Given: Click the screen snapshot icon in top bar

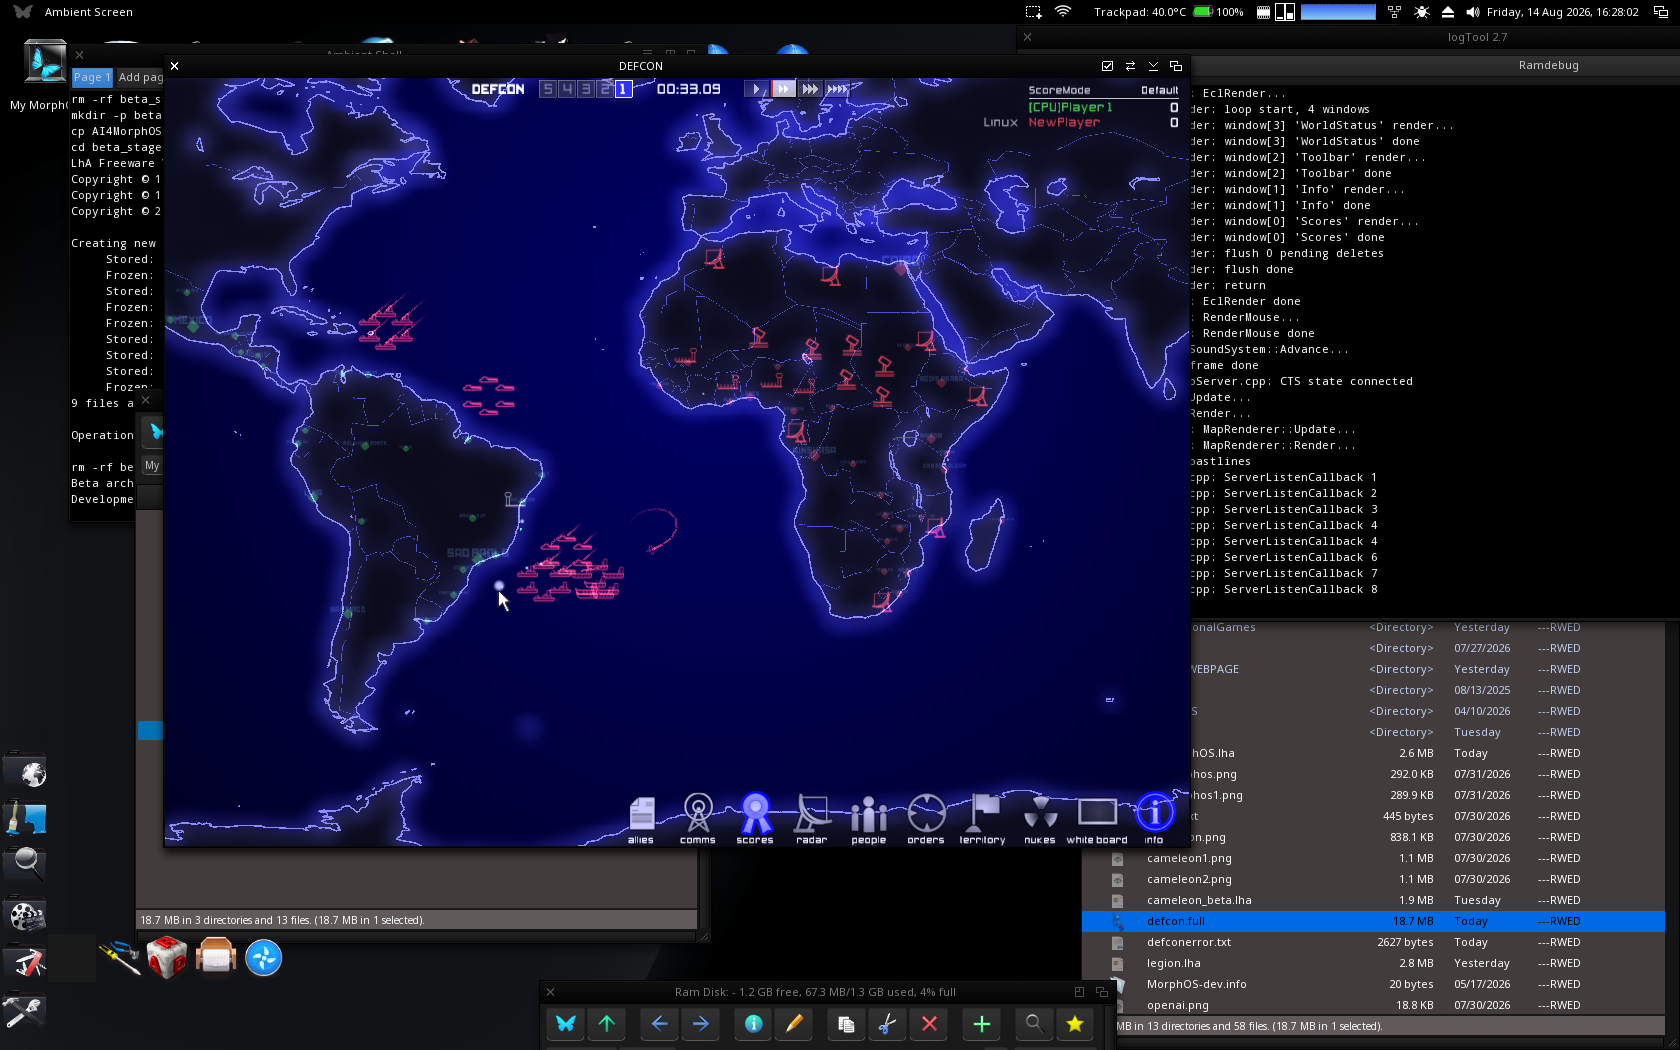Looking at the screenshot, I should [x=1033, y=12].
